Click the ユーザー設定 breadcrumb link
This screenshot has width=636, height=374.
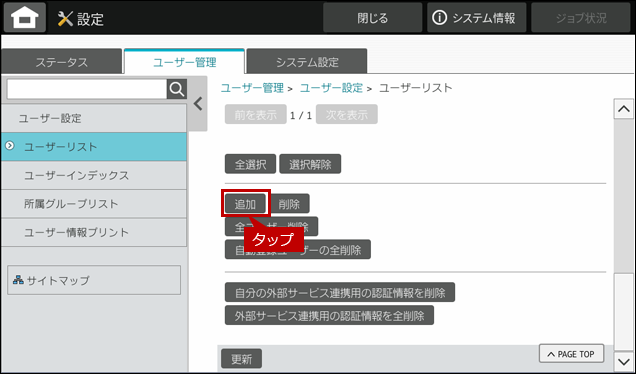click(x=331, y=88)
